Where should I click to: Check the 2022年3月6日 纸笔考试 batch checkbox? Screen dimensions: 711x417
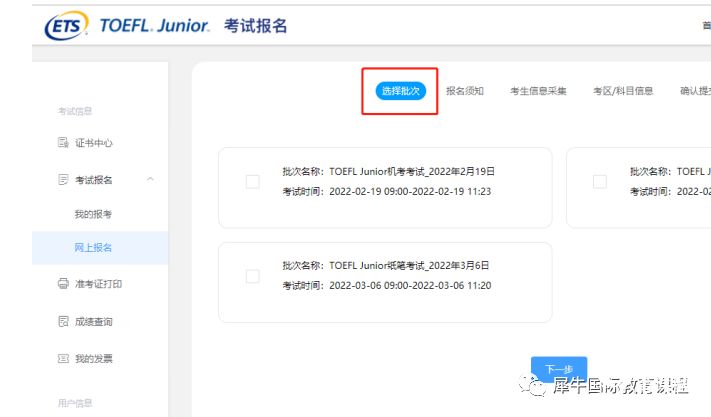pos(253,276)
